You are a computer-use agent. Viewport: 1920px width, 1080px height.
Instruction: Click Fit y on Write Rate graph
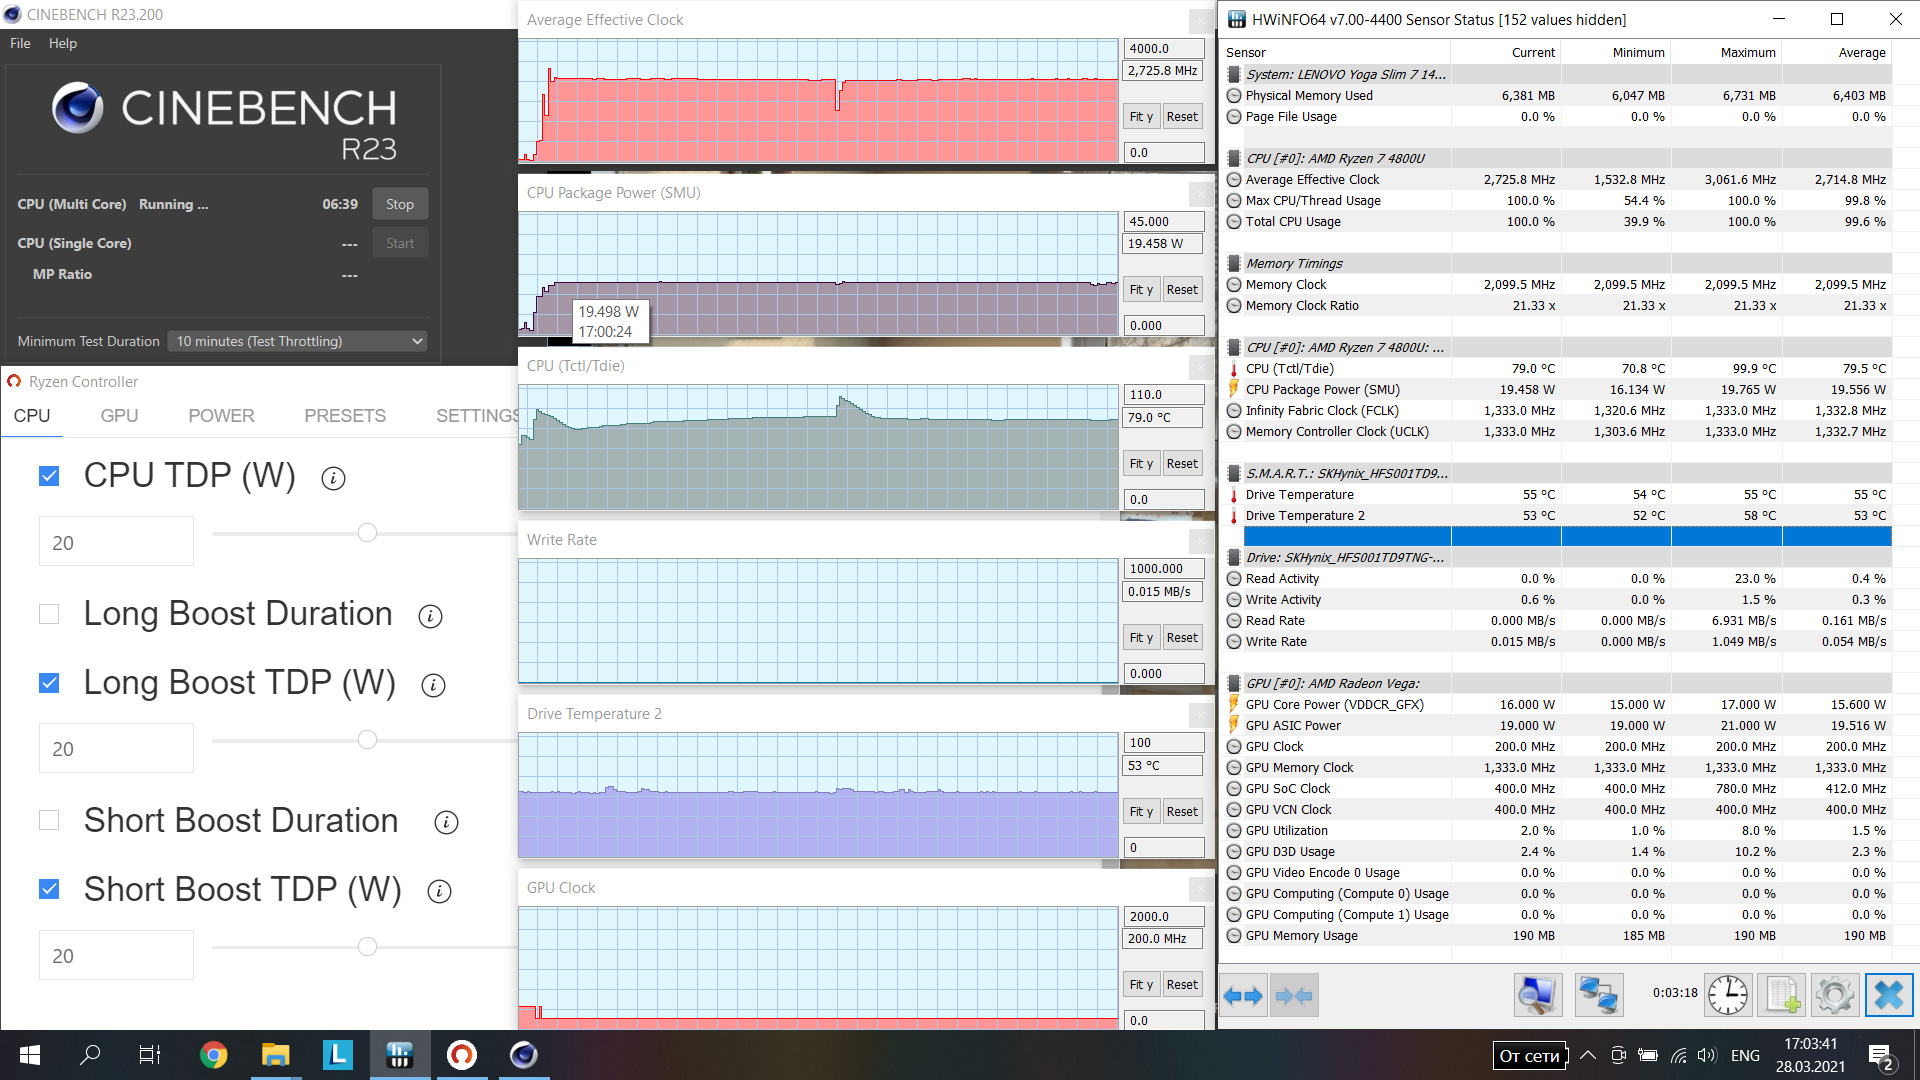coord(1141,637)
